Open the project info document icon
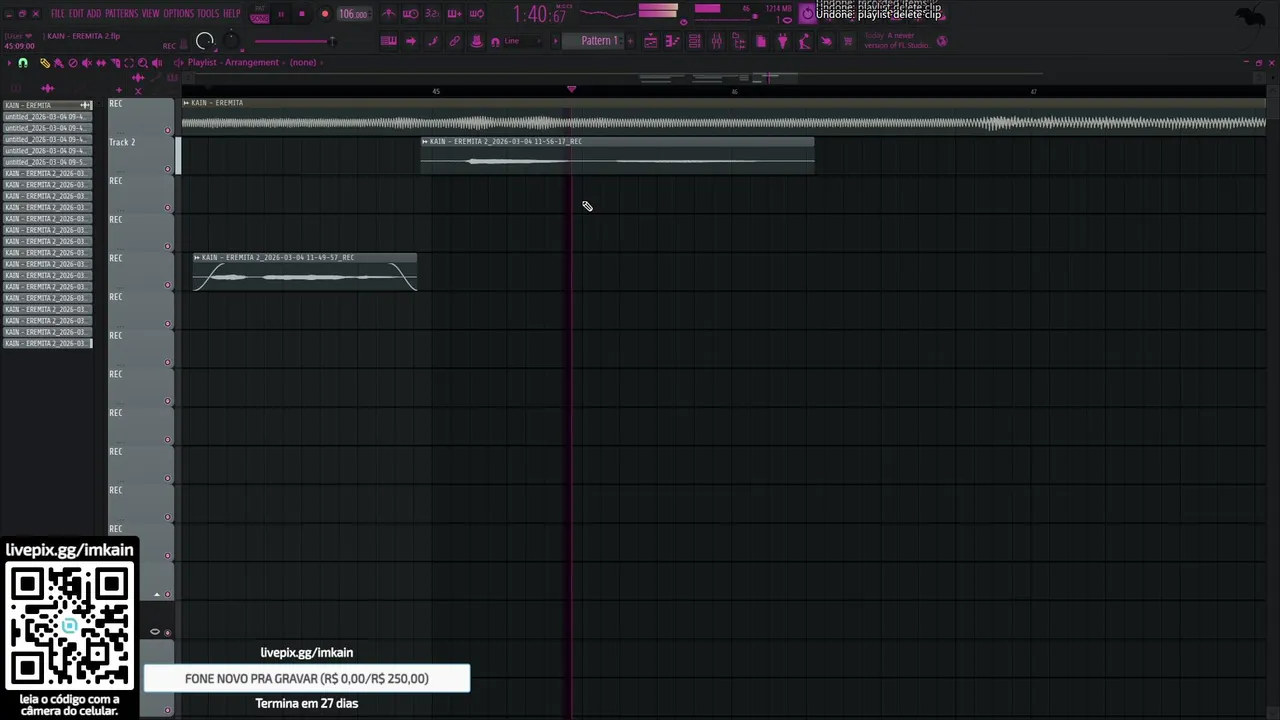1280x720 pixels. click(761, 41)
